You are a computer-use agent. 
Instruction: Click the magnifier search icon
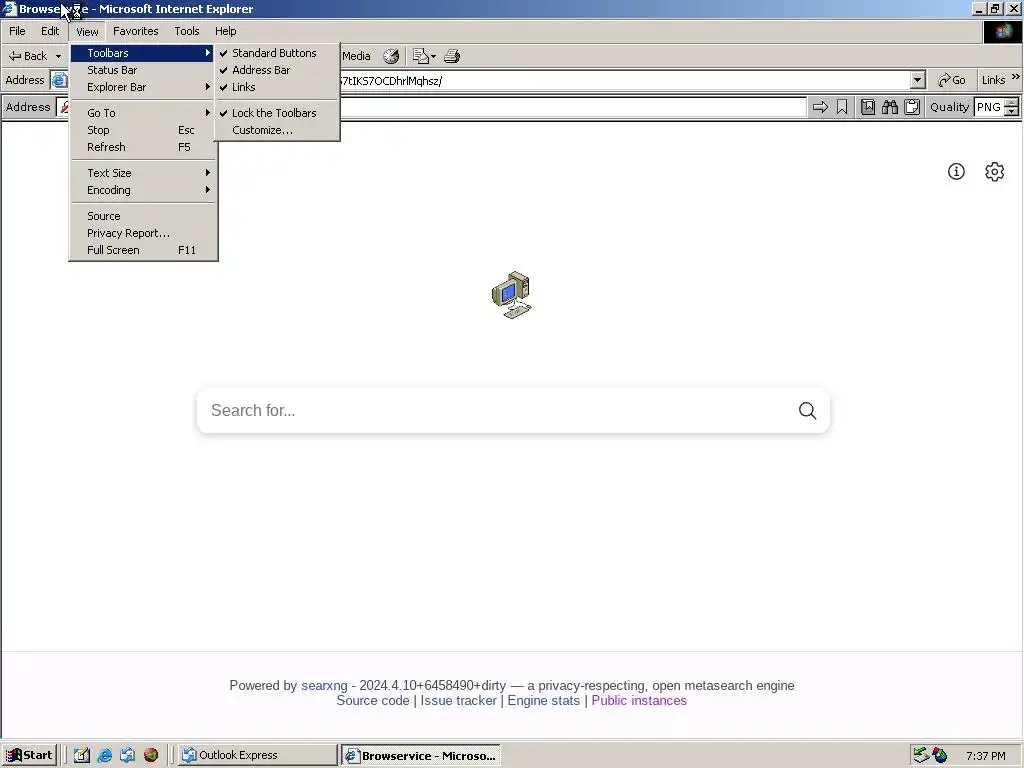point(807,410)
